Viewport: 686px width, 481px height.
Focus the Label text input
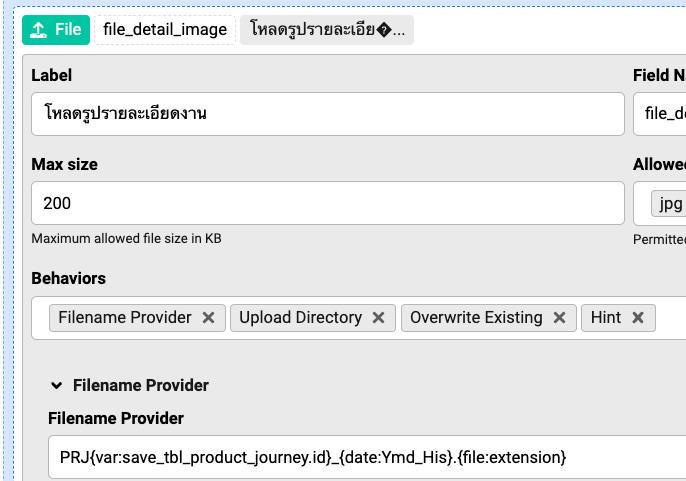click(x=328, y=114)
